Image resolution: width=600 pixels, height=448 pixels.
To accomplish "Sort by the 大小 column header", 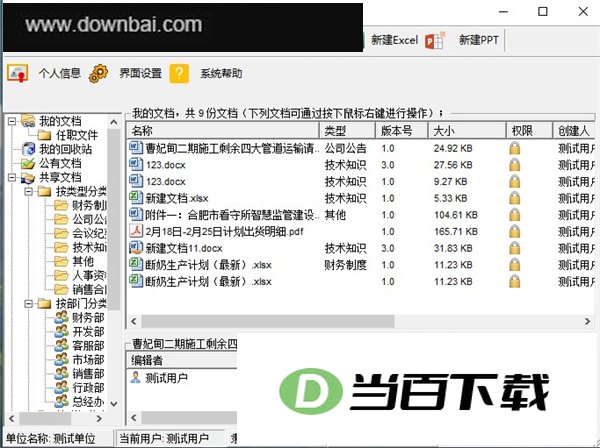I will (x=467, y=131).
